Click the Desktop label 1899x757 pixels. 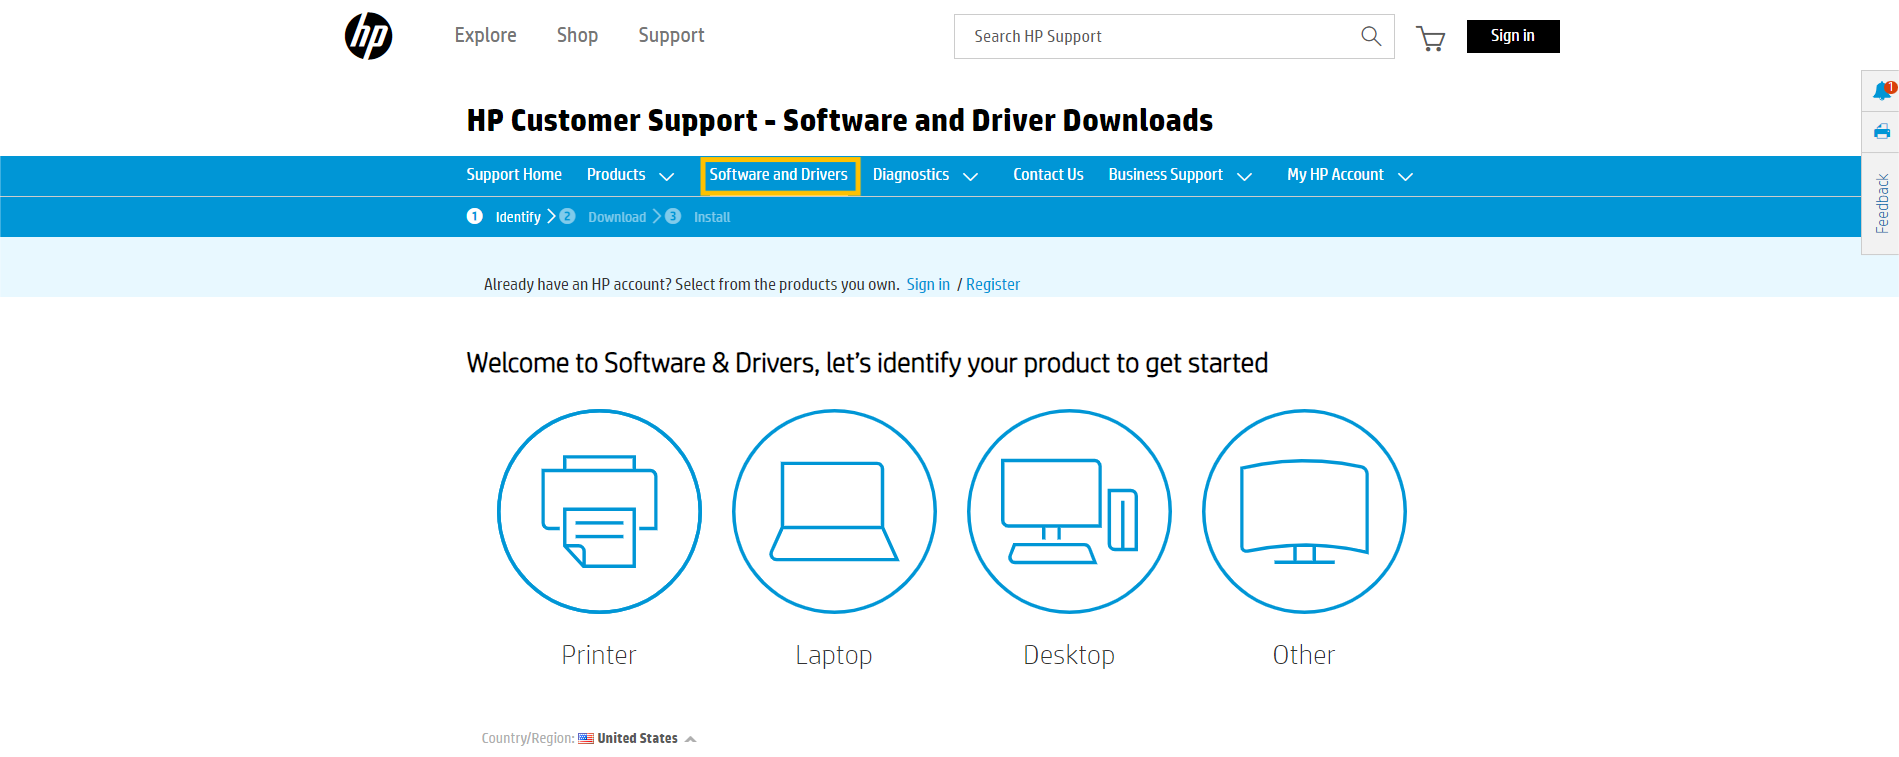[x=1069, y=656]
